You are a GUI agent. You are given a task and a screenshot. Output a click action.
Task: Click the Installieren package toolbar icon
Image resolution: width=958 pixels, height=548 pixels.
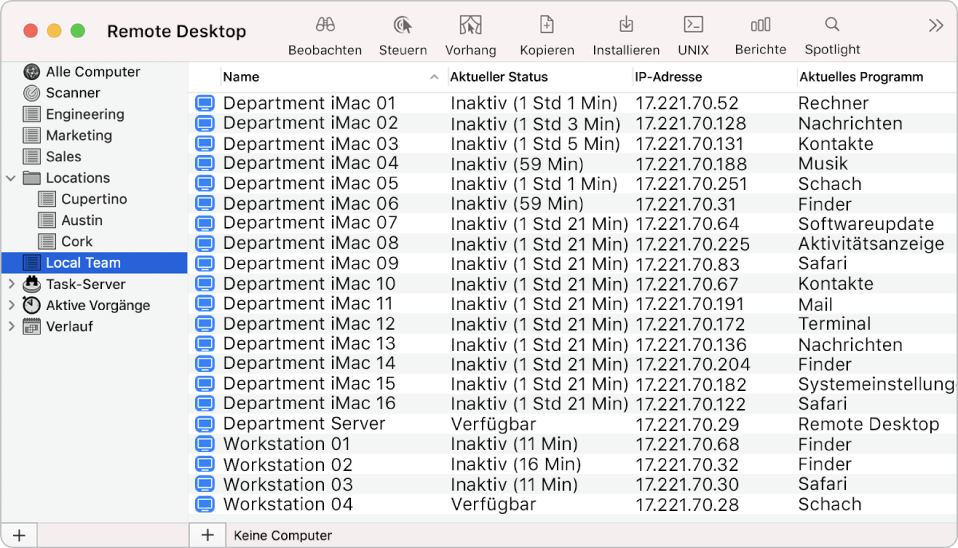coord(626,26)
